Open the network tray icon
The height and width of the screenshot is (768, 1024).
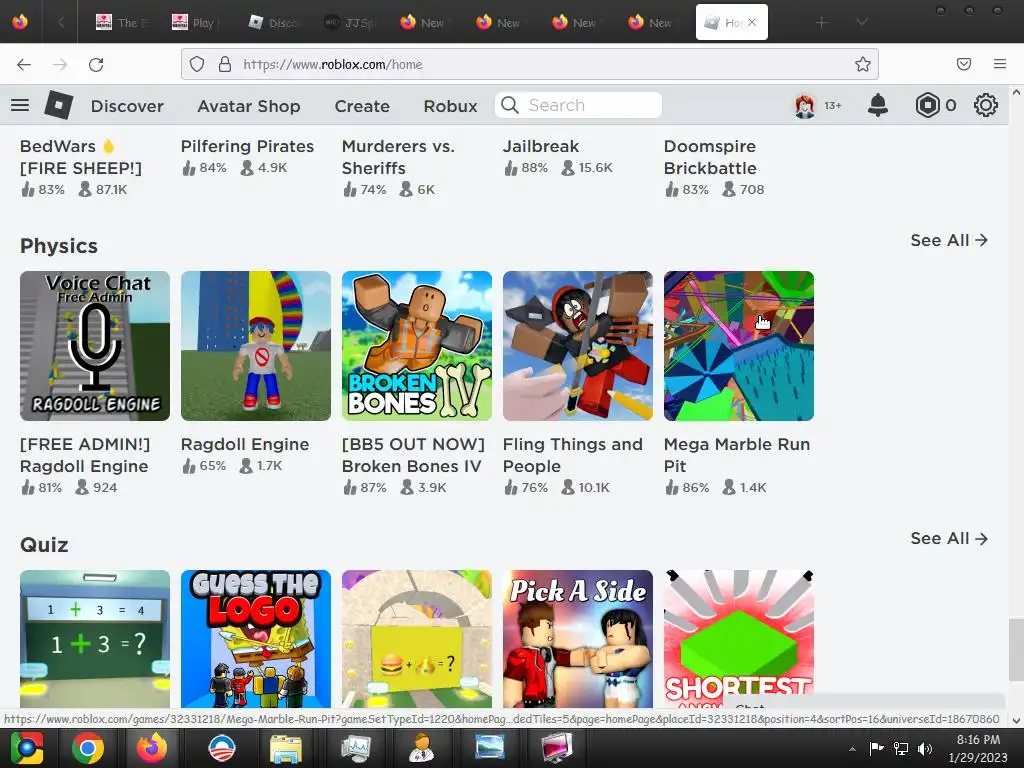click(x=901, y=748)
